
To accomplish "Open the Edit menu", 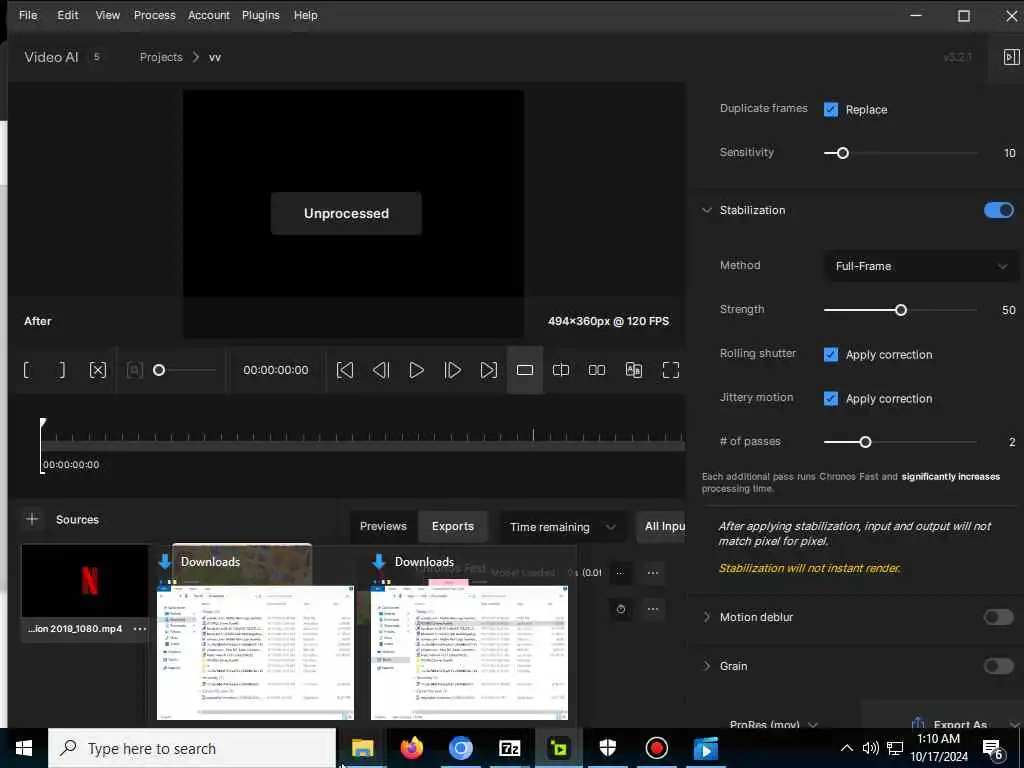I will (x=68, y=15).
